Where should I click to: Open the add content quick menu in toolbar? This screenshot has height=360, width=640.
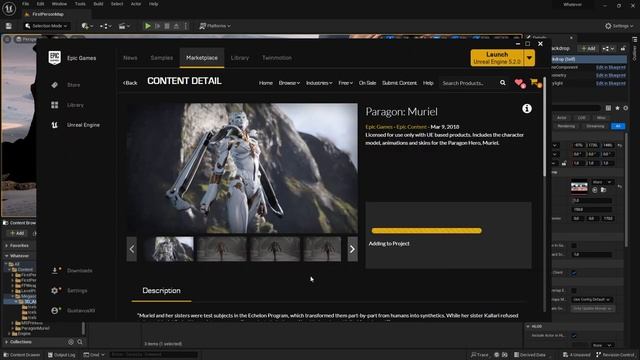point(87,26)
